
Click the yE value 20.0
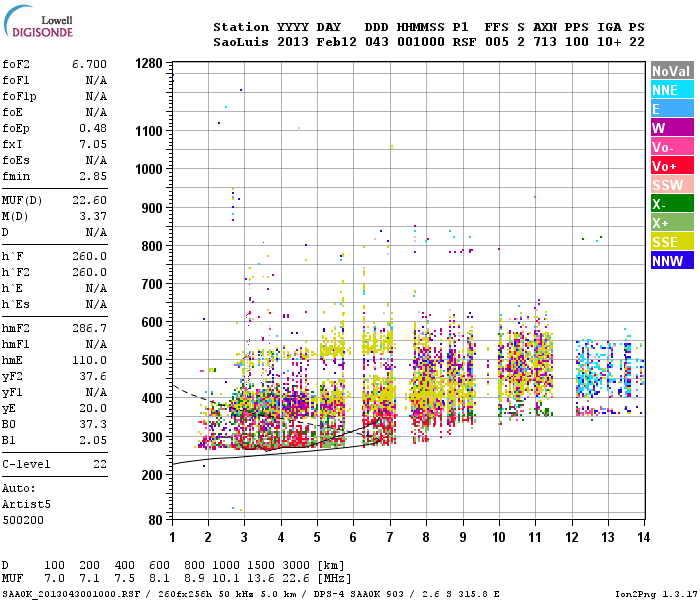pos(93,408)
